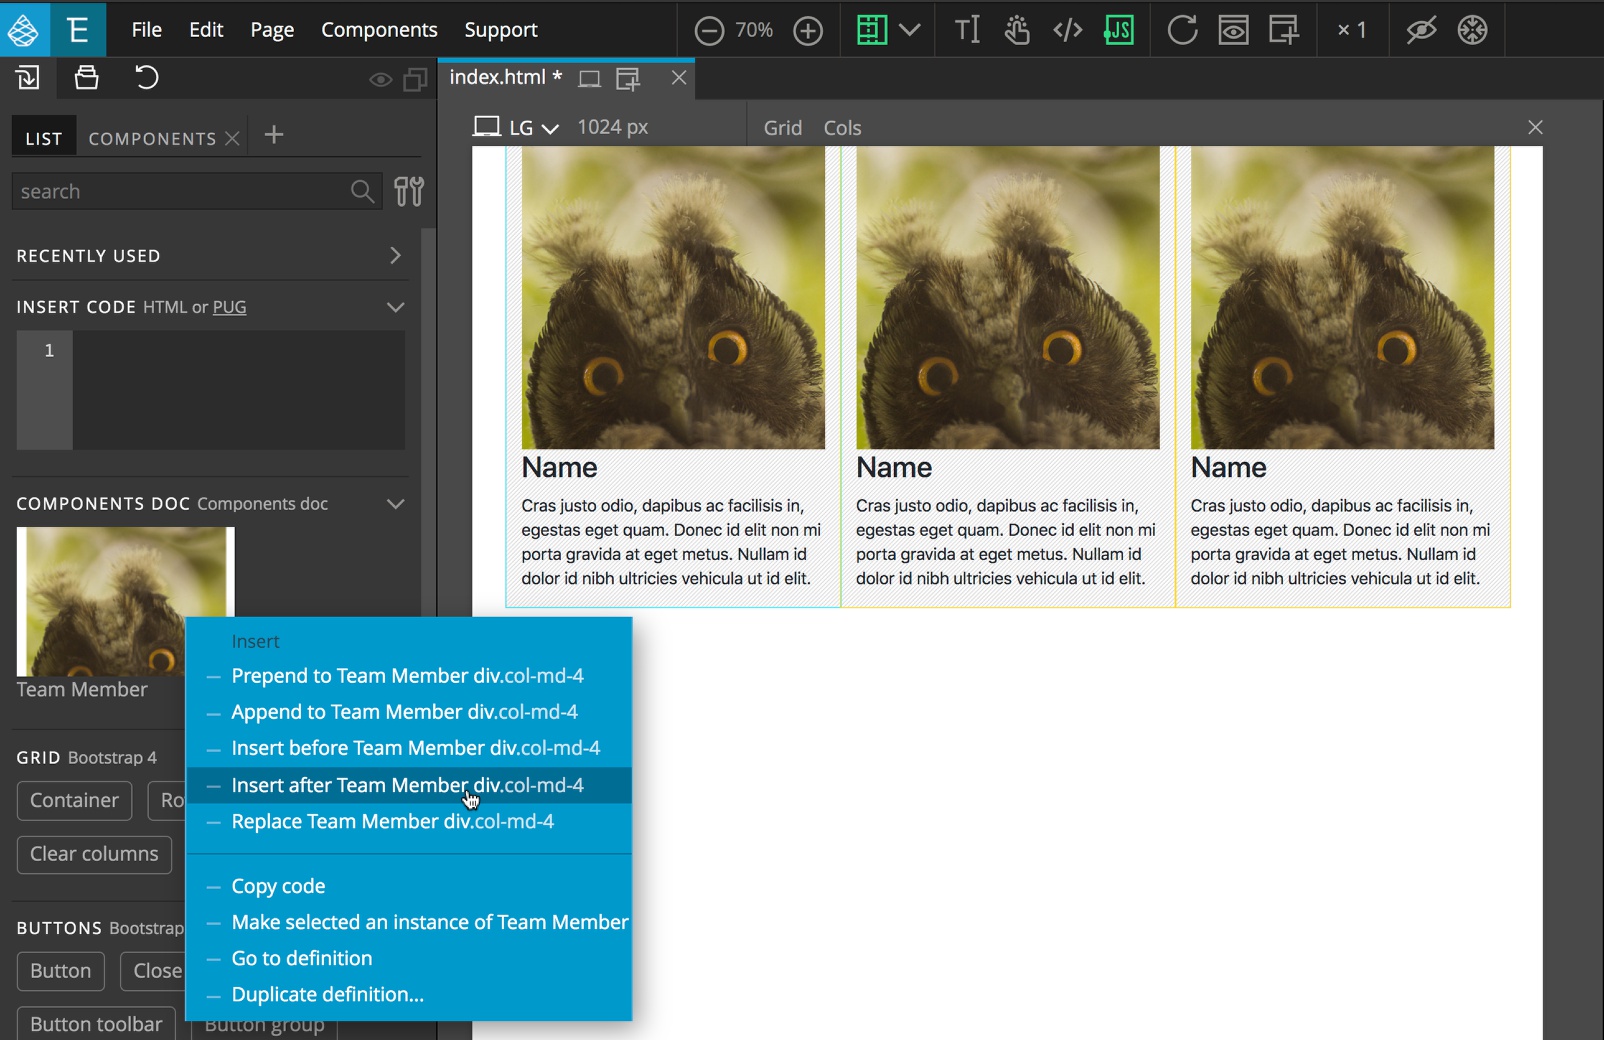The width and height of the screenshot is (1604, 1040).
Task: Select Go to definition
Action: (x=410, y=958)
